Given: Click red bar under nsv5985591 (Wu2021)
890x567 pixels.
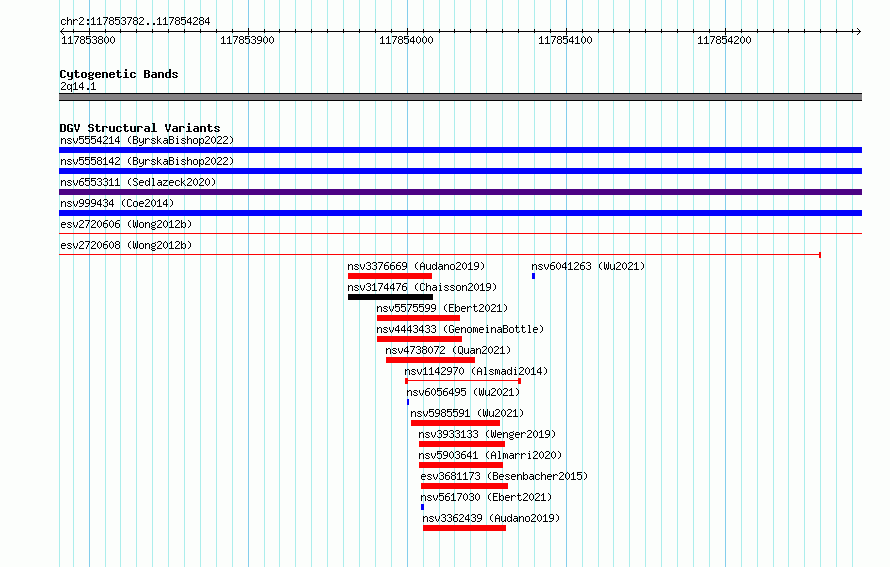Looking at the screenshot, I should coord(455,423).
